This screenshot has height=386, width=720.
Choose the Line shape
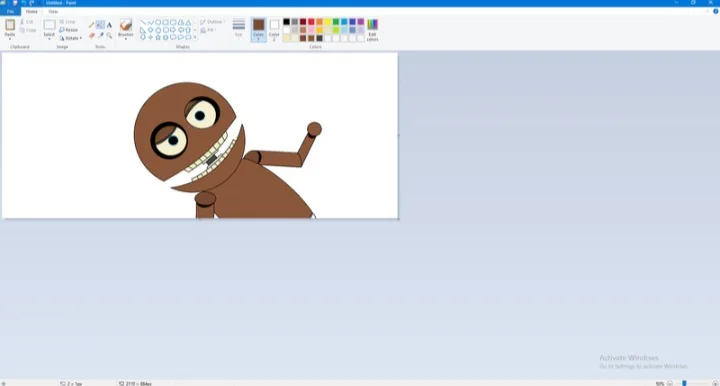pyautogui.click(x=143, y=22)
